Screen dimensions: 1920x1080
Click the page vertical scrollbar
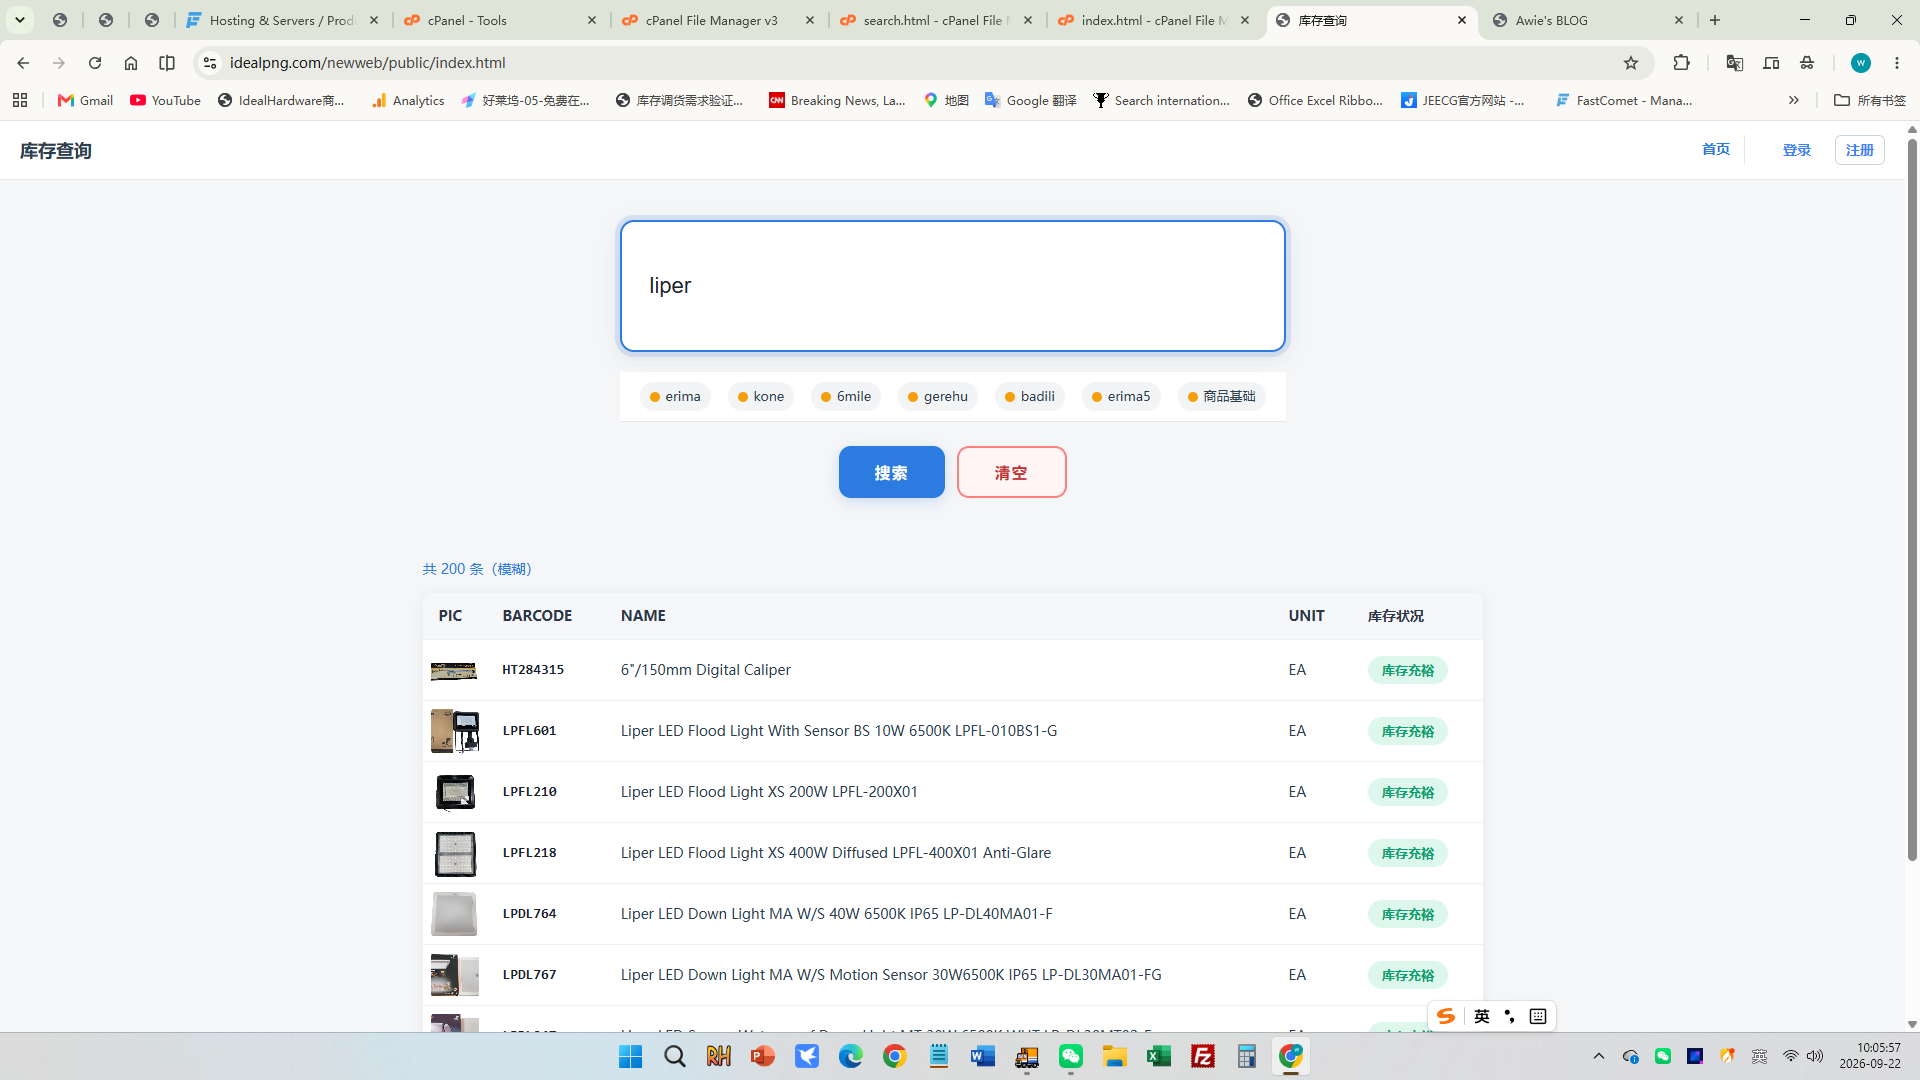[x=1912, y=500]
